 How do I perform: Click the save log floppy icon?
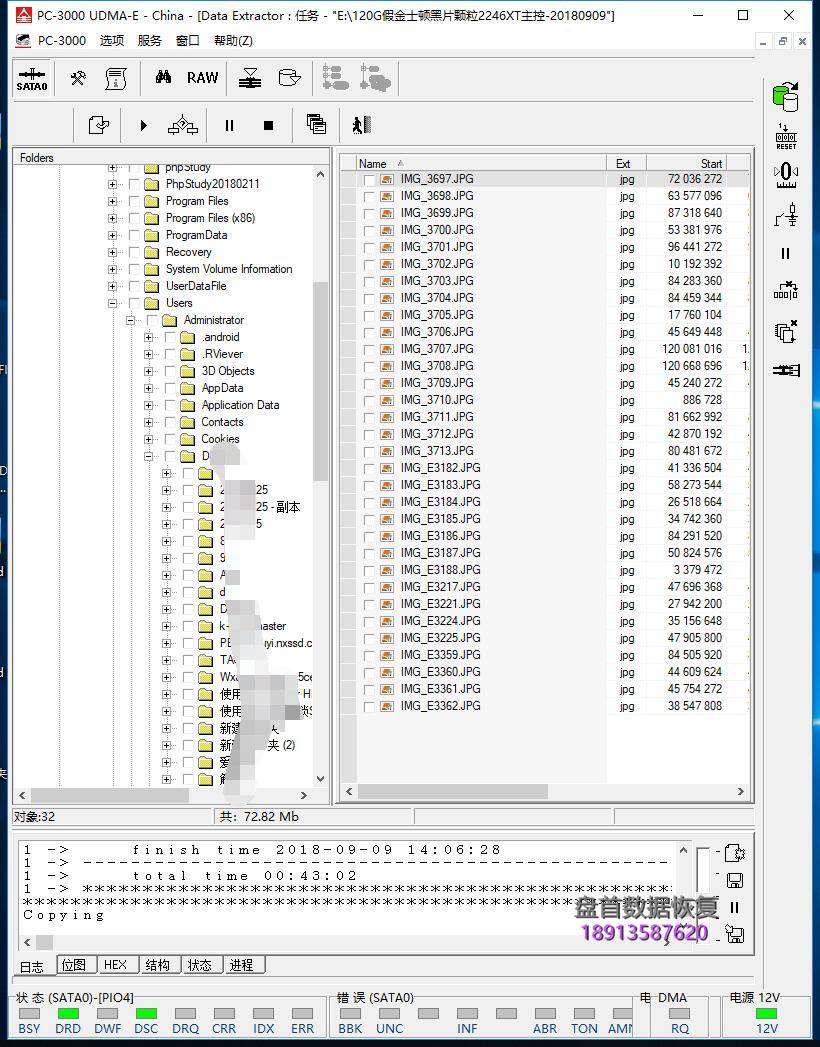click(735, 881)
